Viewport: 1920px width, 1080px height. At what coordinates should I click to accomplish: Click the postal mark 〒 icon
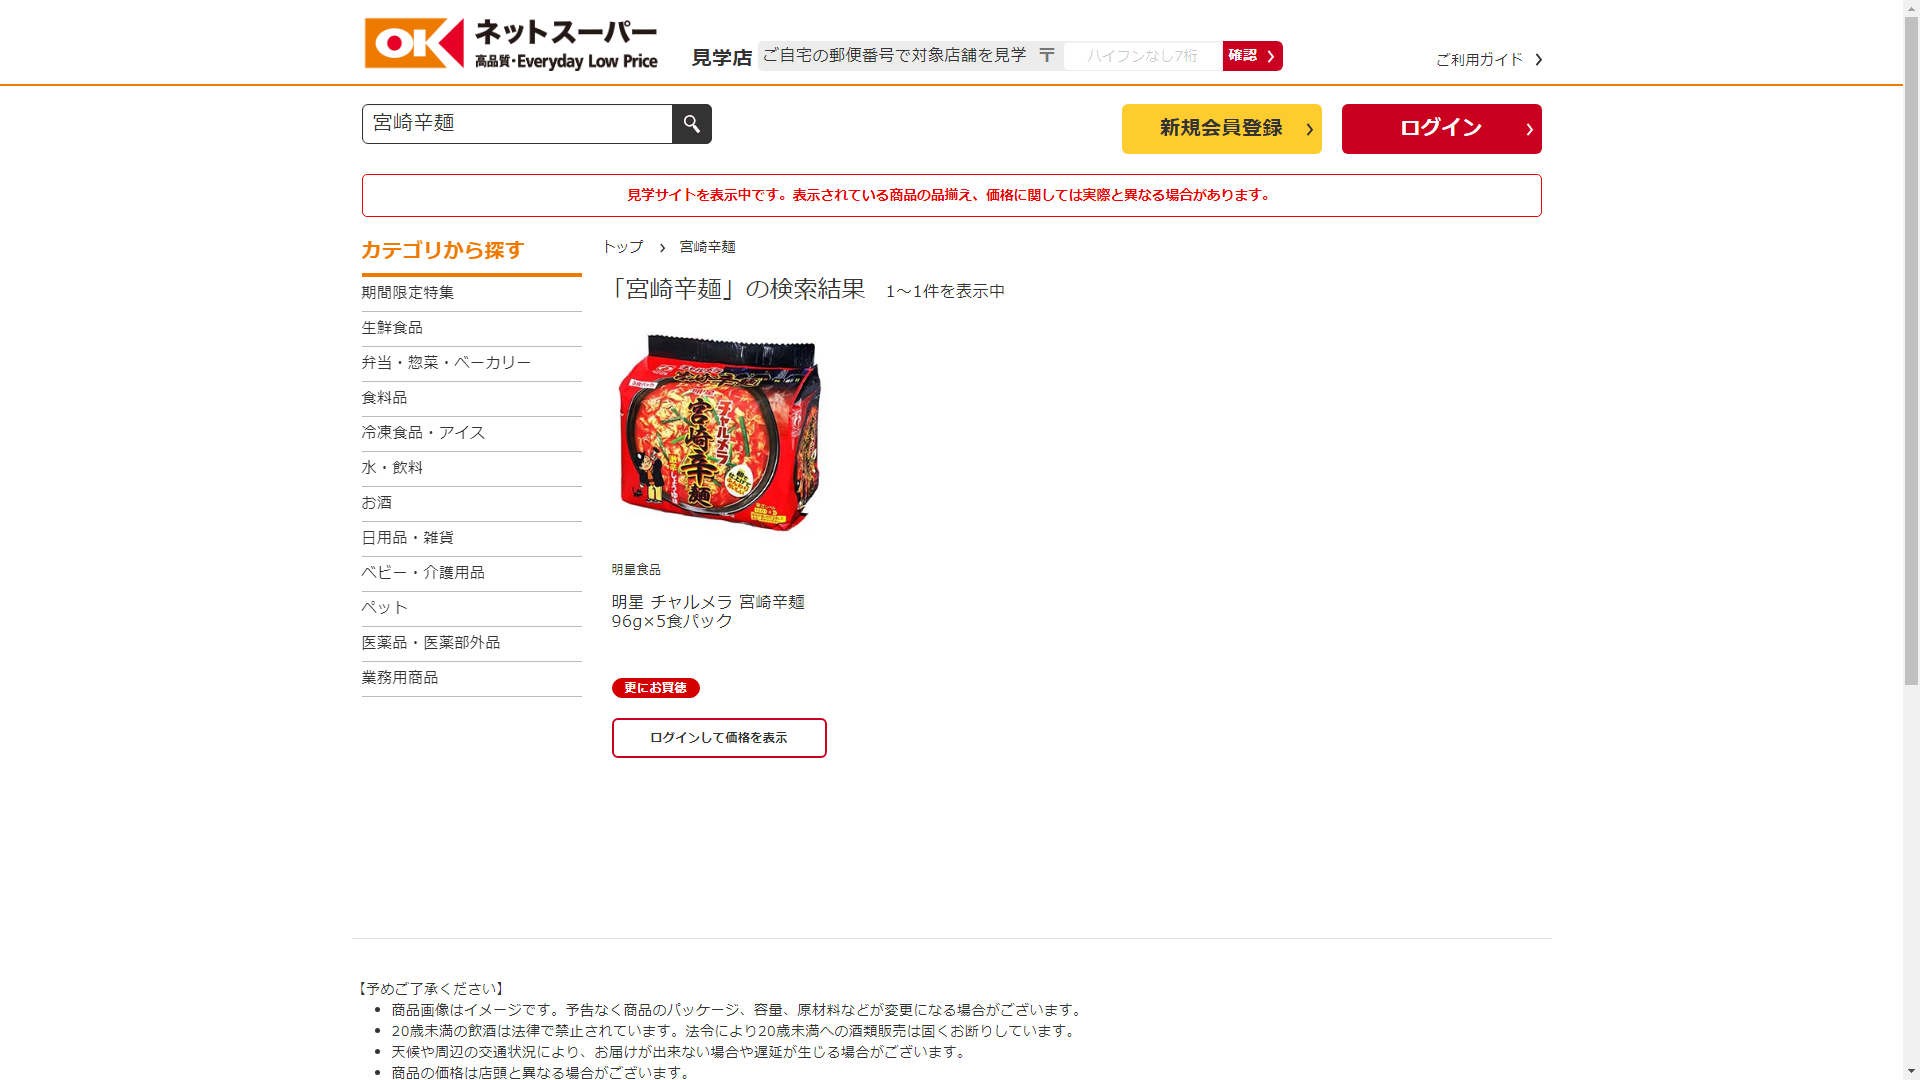[x=1047, y=56]
